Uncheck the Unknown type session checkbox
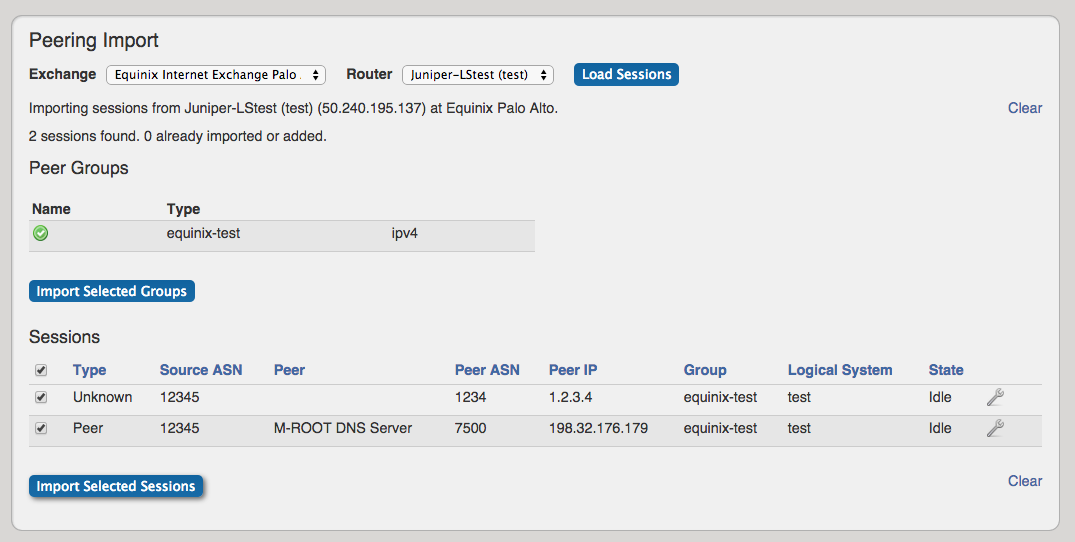 (41, 397)
